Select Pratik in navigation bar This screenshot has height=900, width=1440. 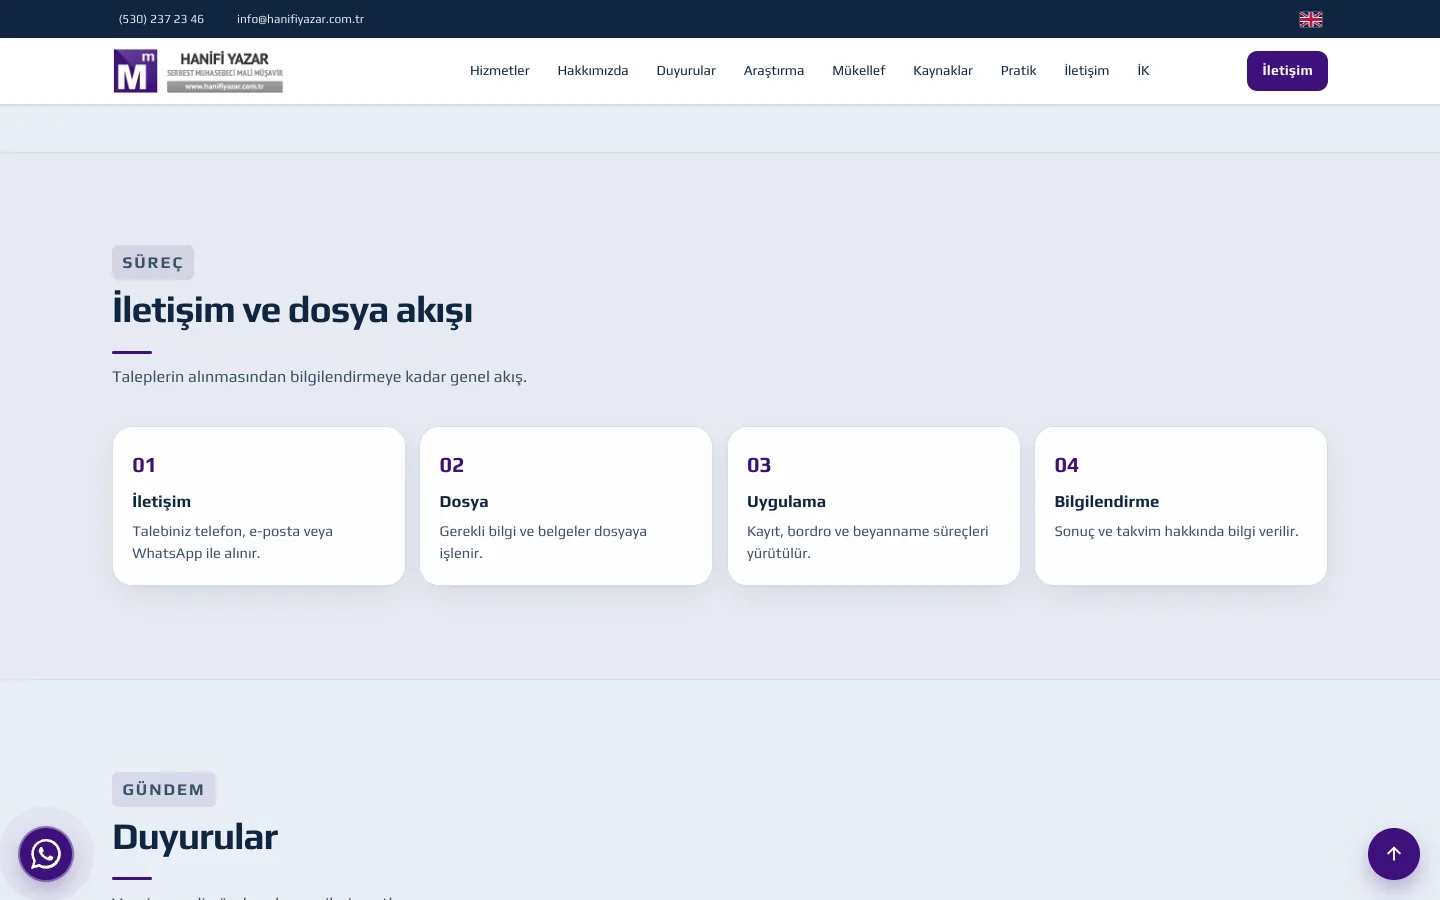coord(1019,71)
